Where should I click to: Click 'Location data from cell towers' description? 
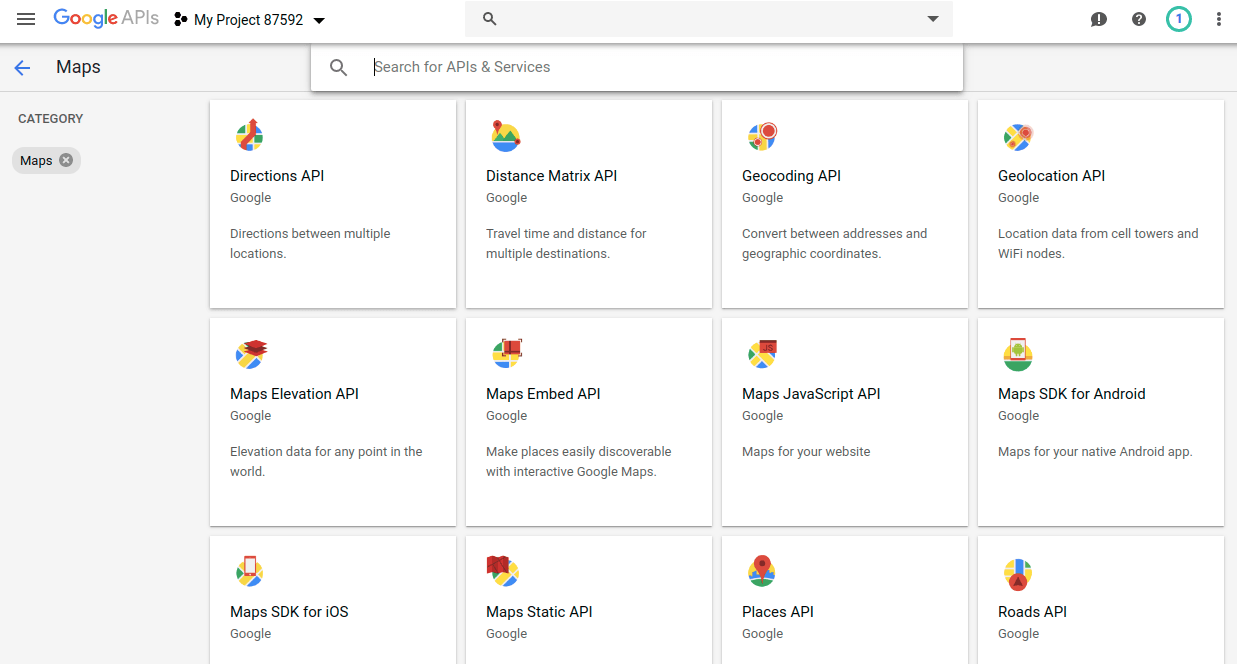coord(1098,244)
